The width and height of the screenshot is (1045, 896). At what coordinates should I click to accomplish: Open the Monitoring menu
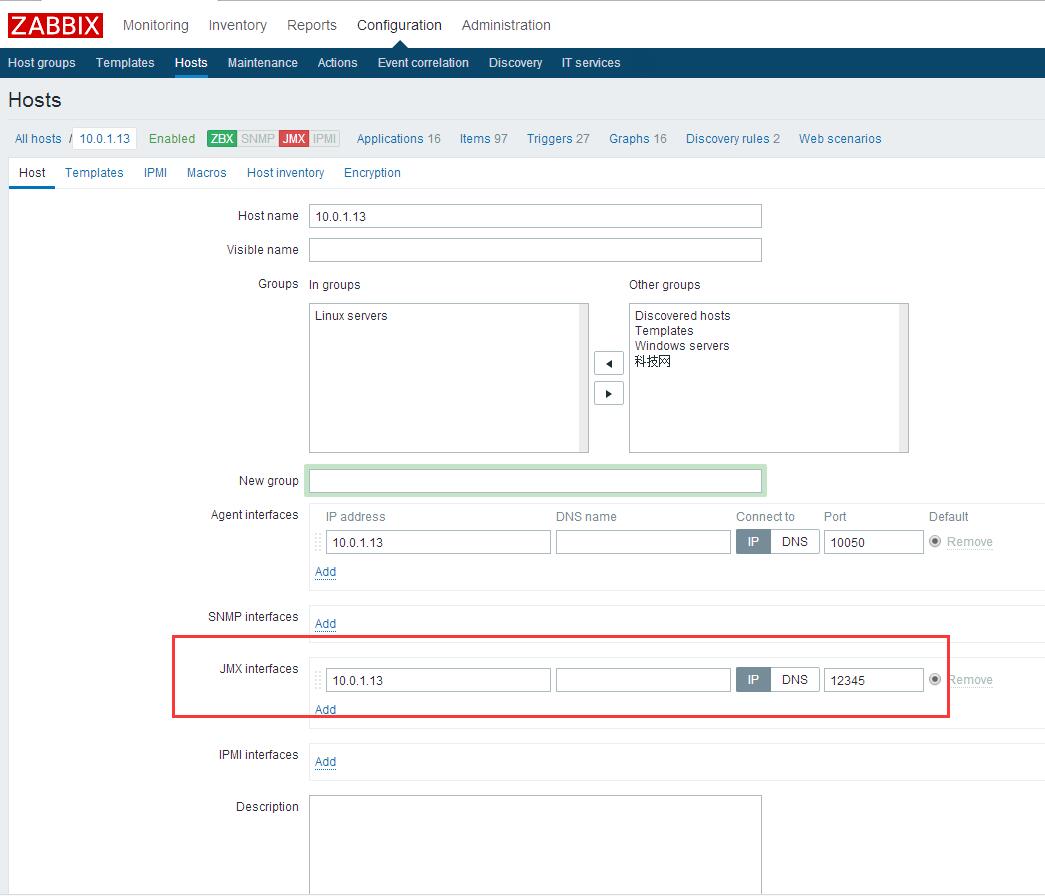pos(156,25)
